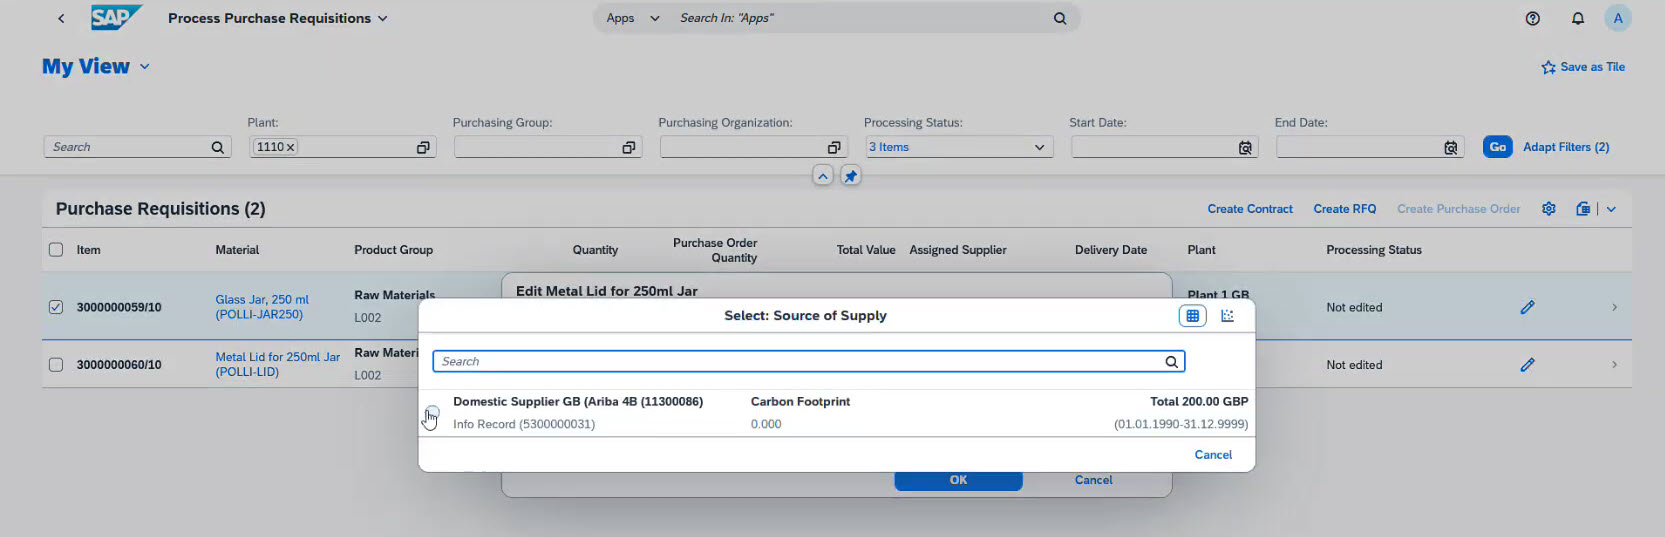Open Purchasing Group value help icon
The height and width of the screenshot is (537, 1665).
pyautogui.click(x=628, y=147)
